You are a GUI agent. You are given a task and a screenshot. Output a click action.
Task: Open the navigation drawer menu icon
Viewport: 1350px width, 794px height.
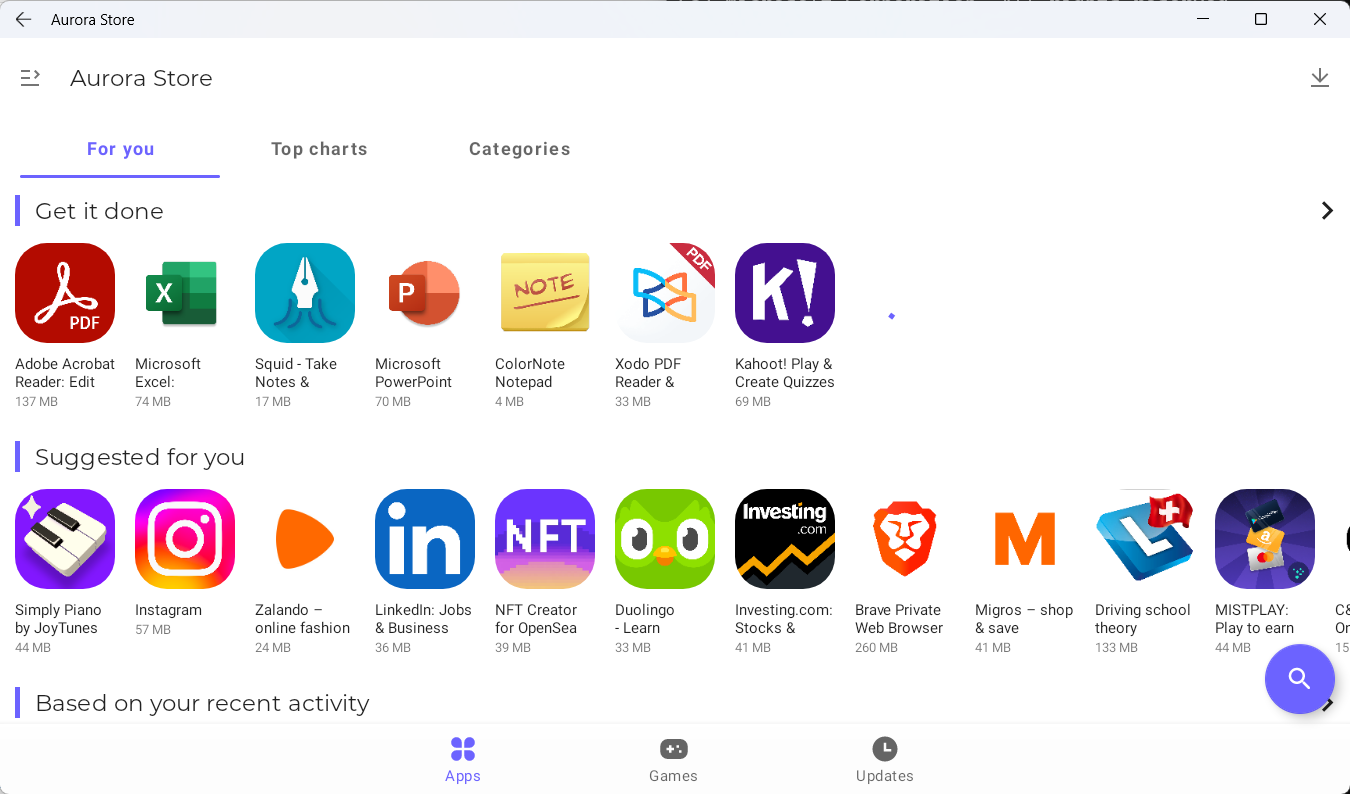point(30,78)
